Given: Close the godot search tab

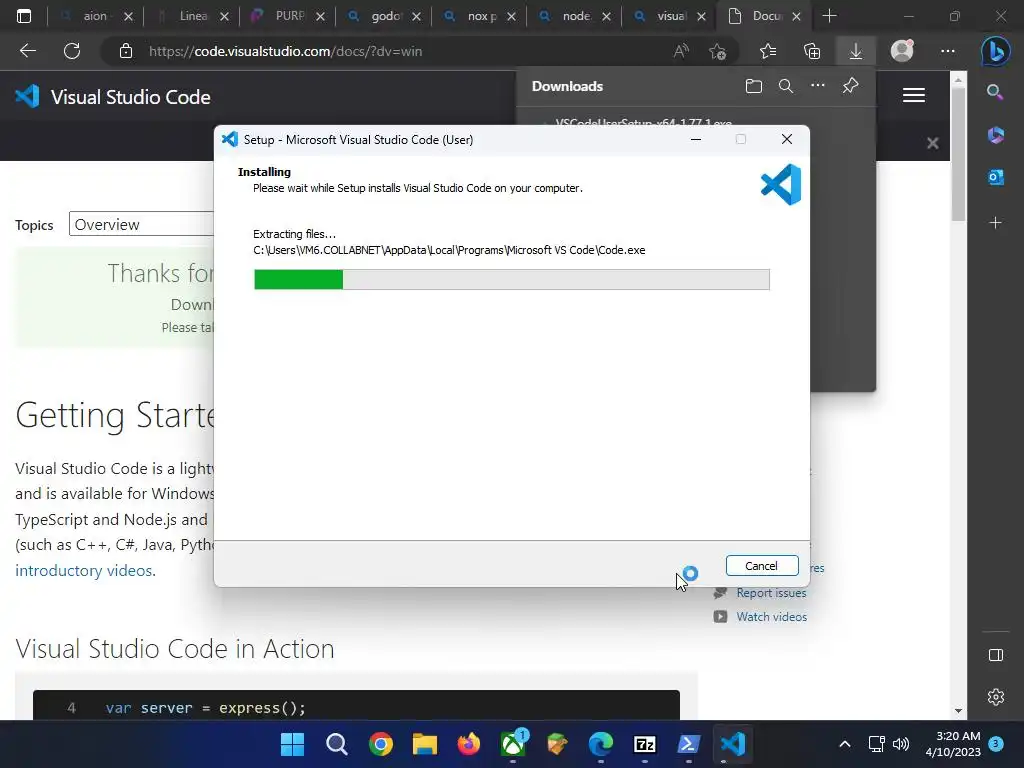Looking at the screenshot, I should (x=416, y=16).
